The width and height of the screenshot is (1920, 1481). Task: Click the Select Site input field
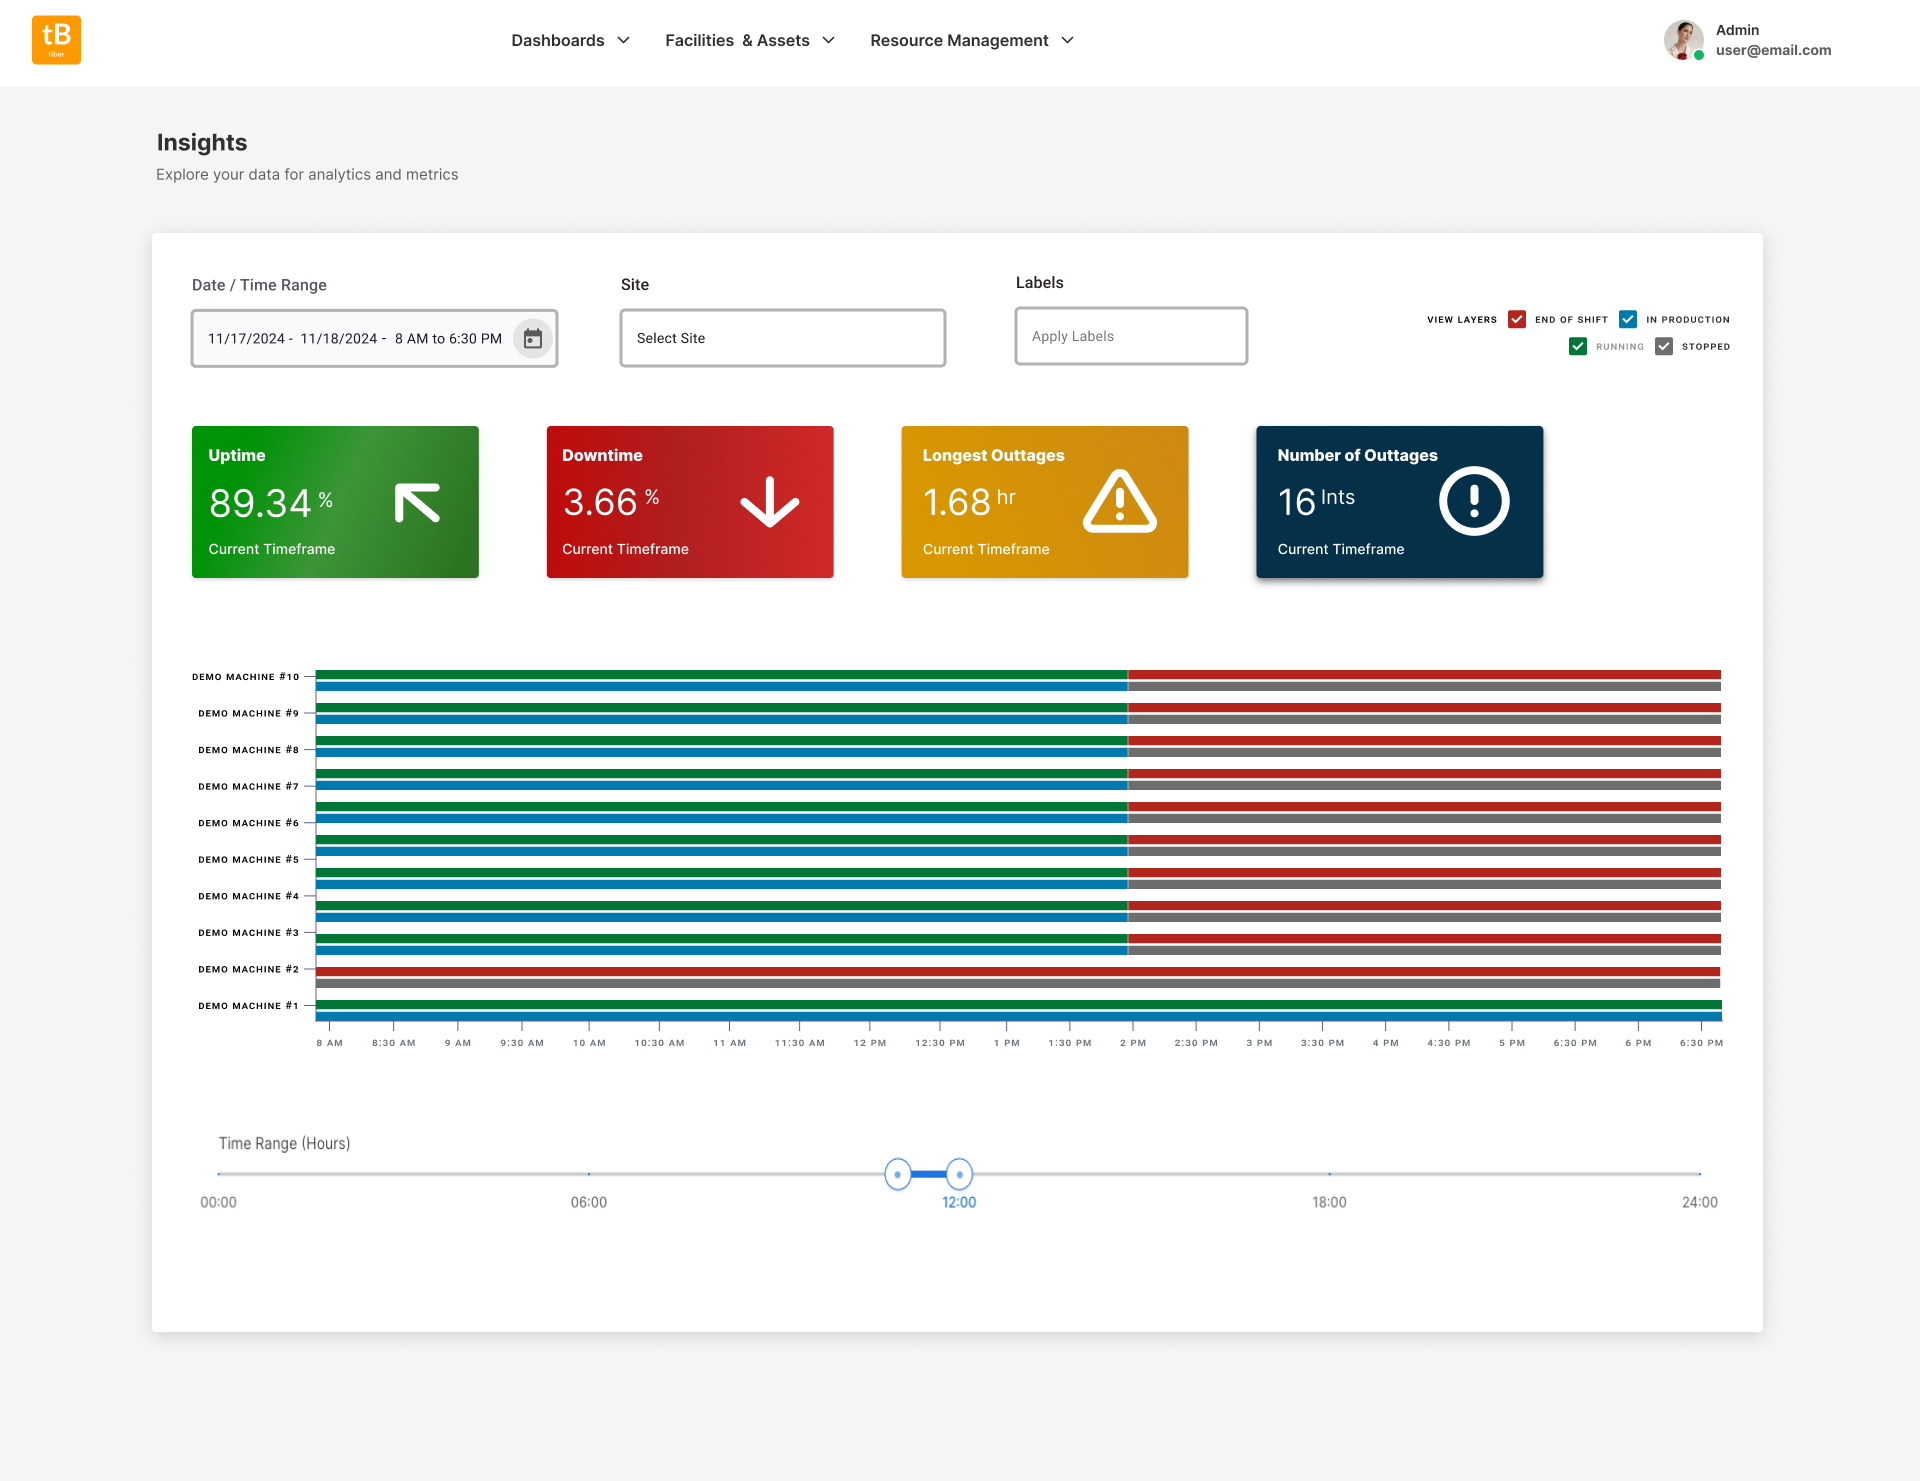point(783,338)
